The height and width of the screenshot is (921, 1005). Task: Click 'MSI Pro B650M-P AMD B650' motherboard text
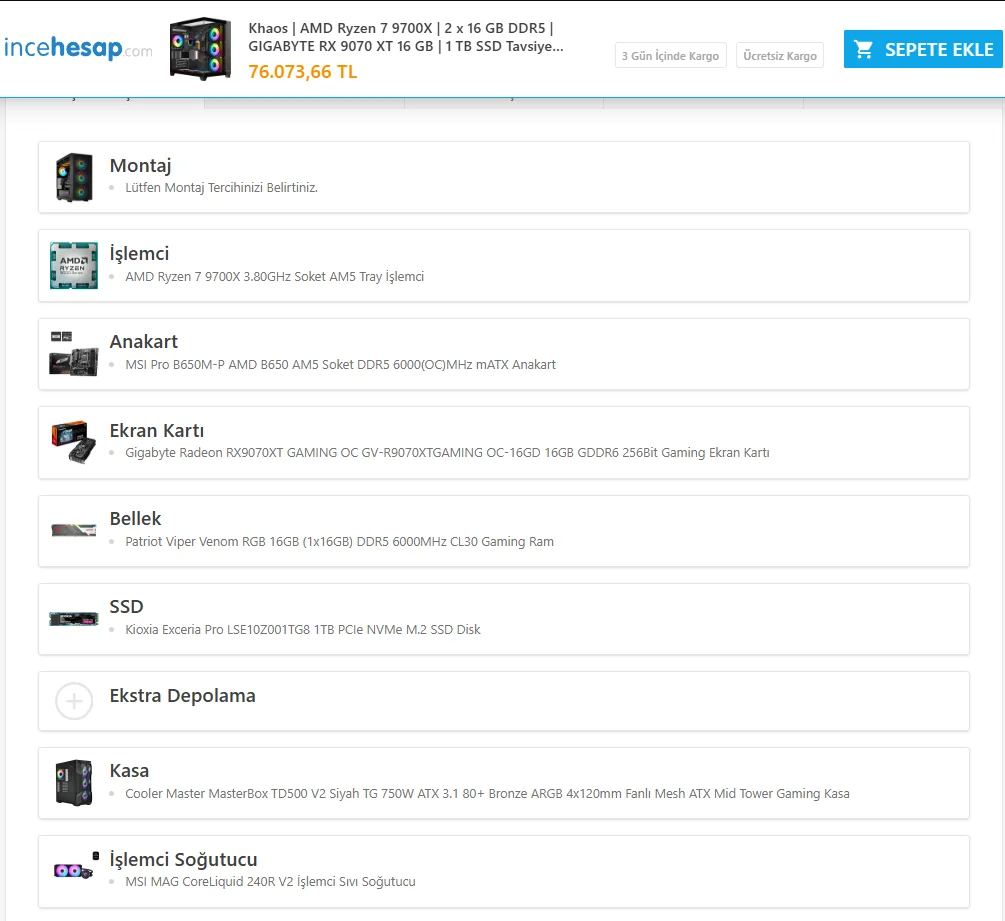340,365
